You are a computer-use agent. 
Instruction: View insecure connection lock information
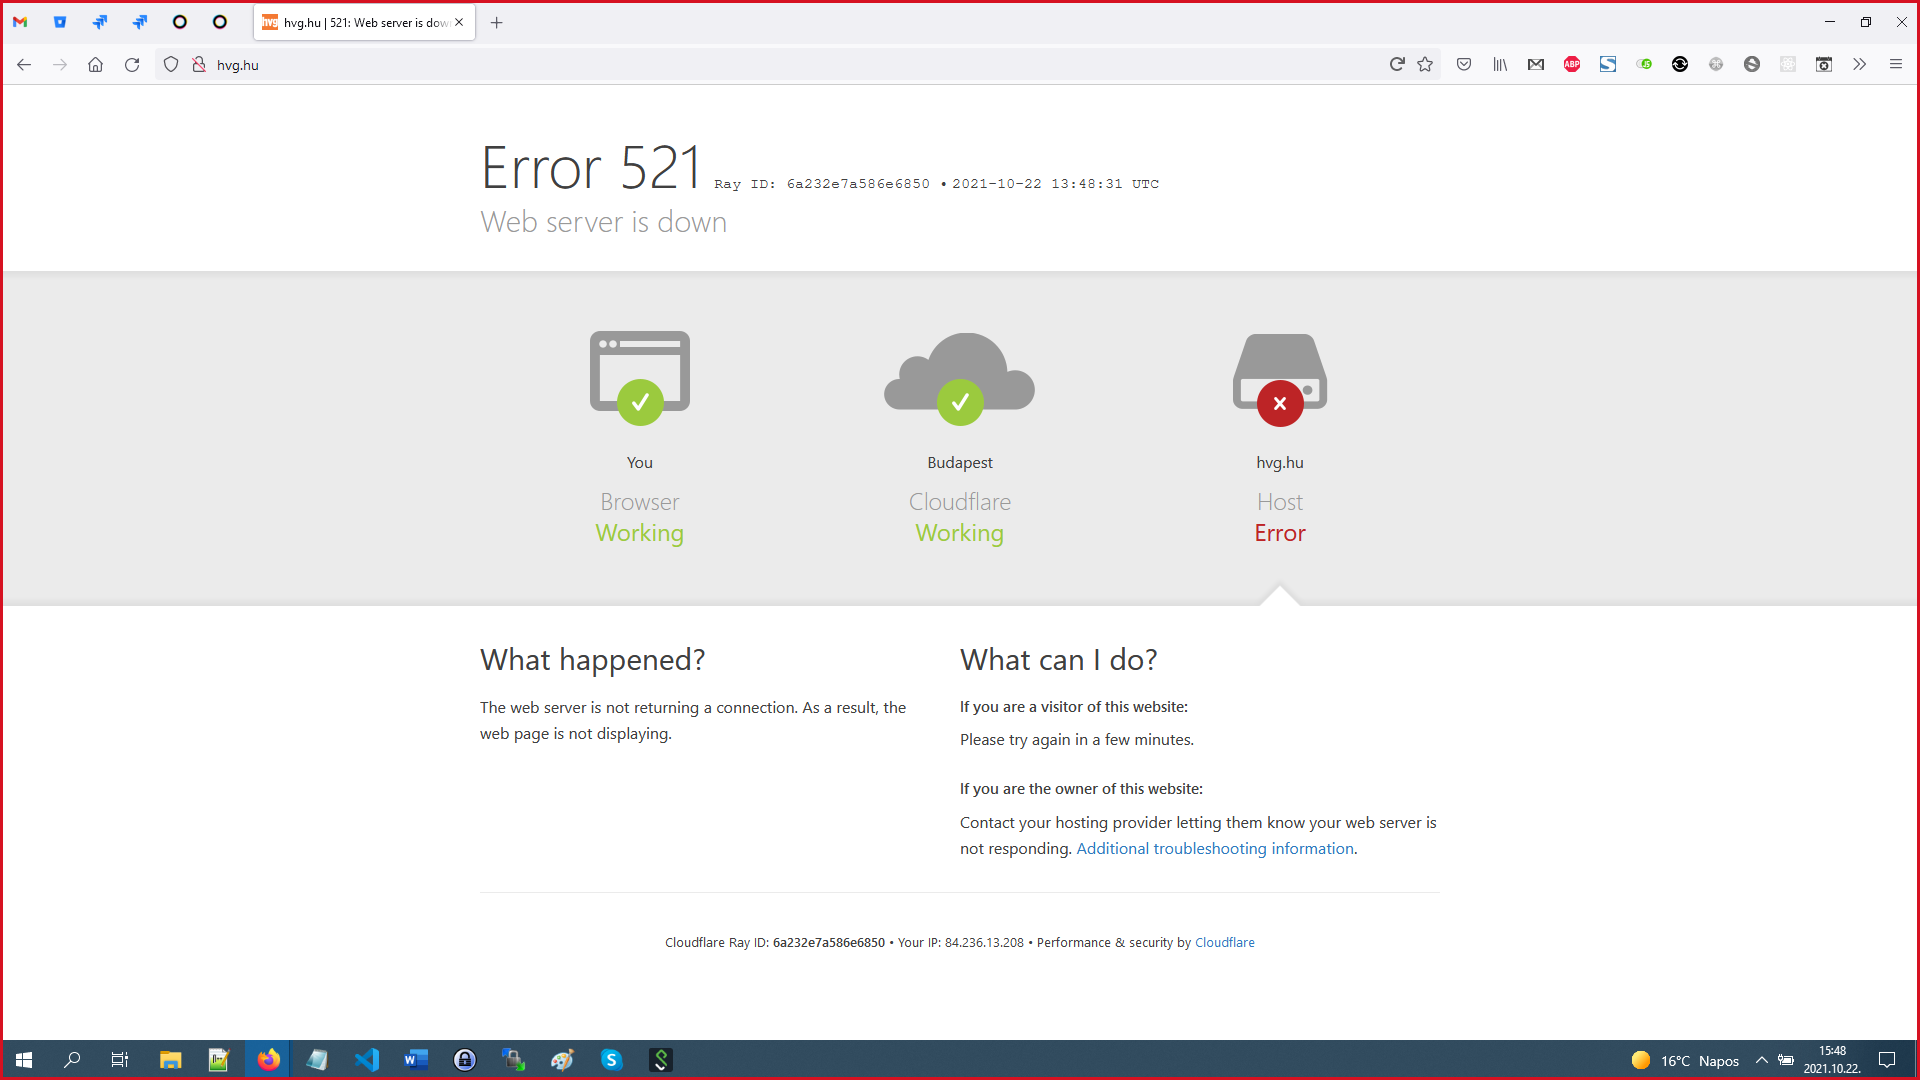(x=199, y=65)
